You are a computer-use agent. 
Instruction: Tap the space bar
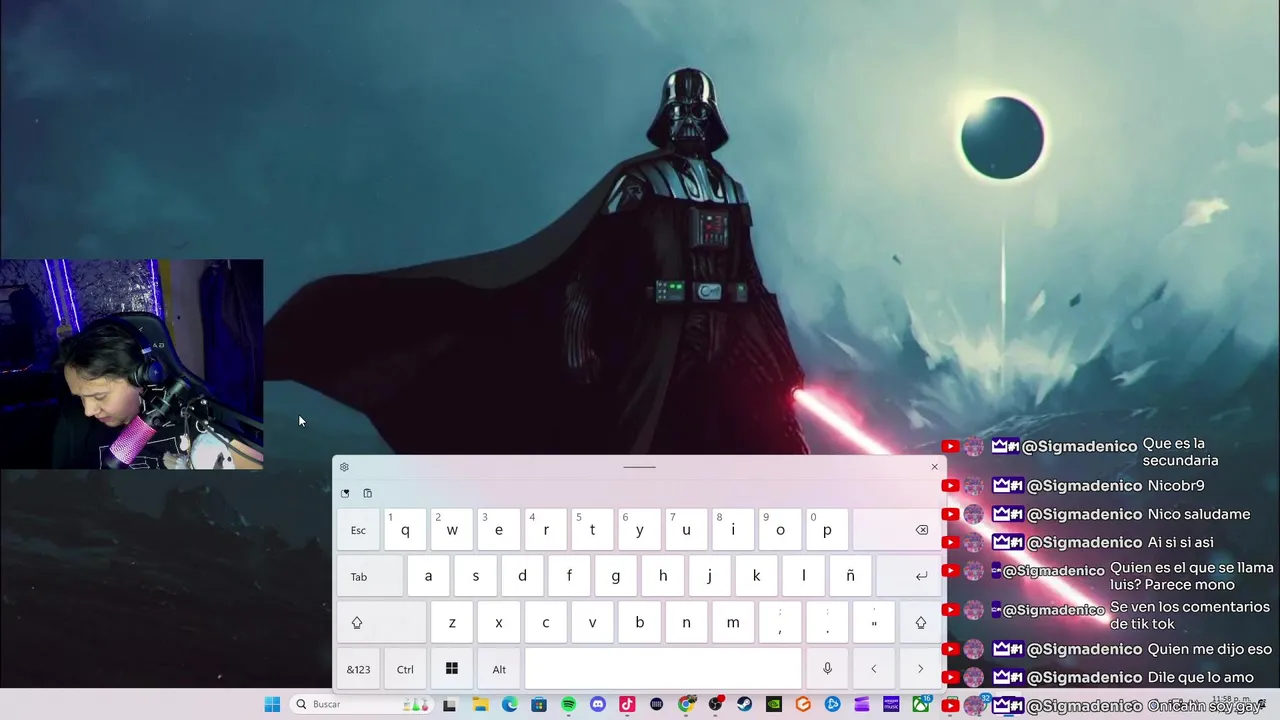tap(663, 669)
